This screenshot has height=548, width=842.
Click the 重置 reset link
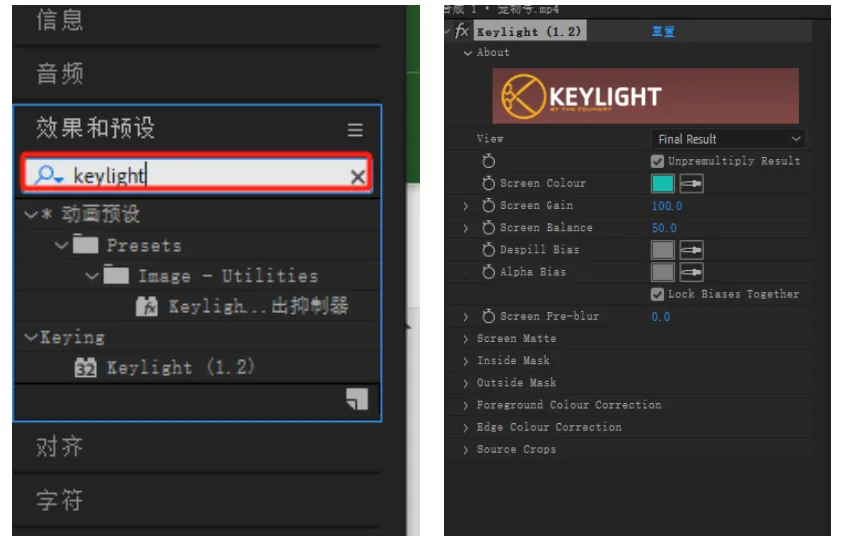[663, 32]
